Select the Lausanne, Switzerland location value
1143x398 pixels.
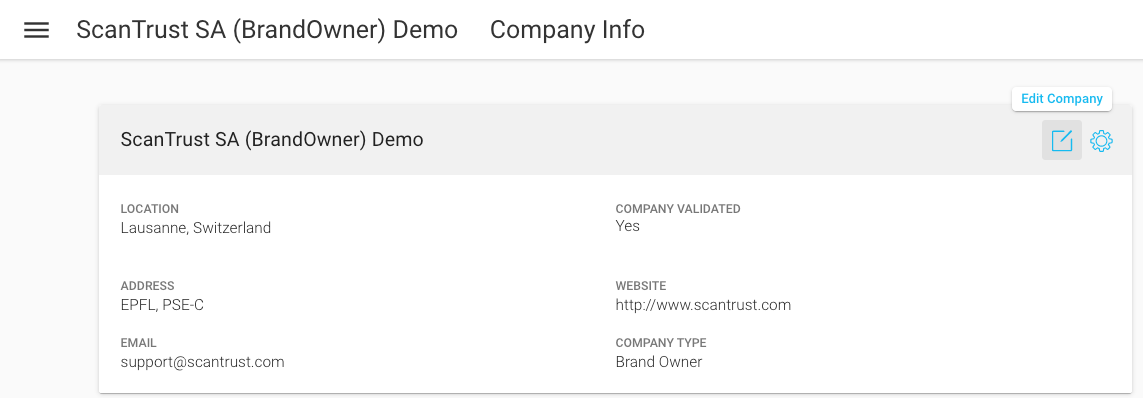click(195, 228)
